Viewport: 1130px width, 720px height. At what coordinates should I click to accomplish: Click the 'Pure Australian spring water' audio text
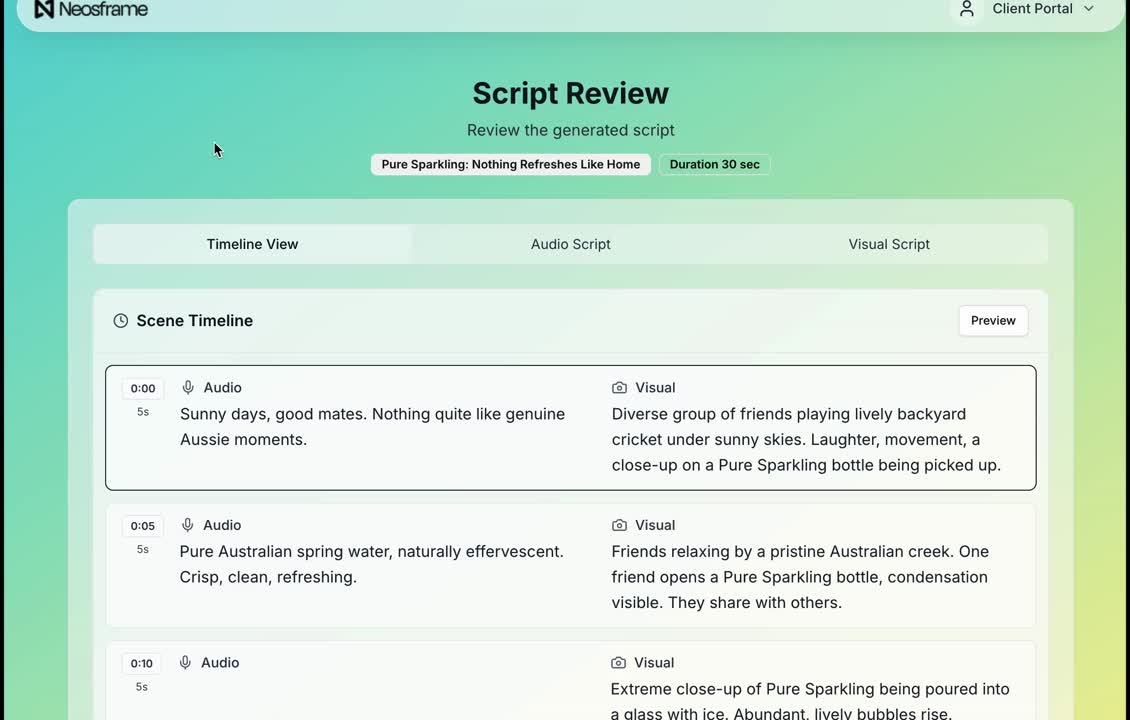[372, 564]
